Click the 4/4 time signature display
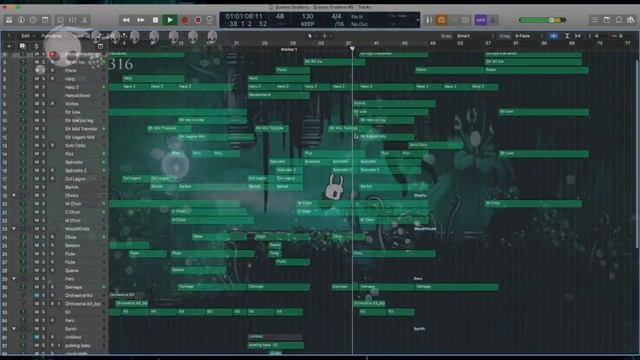The height and width of the screenshot is (360, 640). point(336,16)
